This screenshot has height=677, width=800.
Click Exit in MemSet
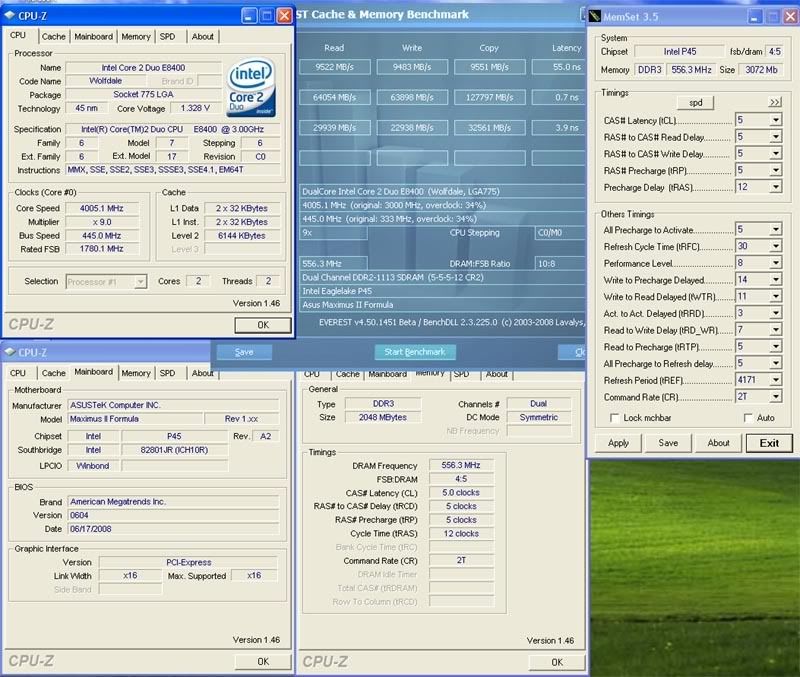[x=769, y=443]
